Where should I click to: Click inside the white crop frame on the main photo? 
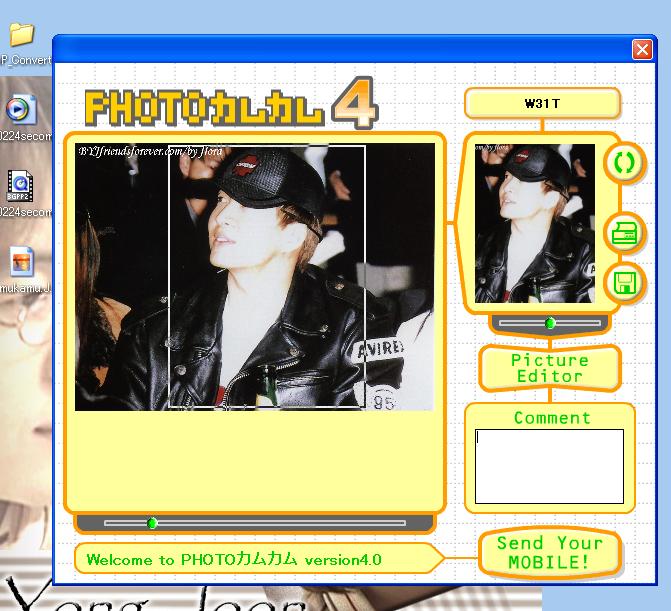pos(266,276)
